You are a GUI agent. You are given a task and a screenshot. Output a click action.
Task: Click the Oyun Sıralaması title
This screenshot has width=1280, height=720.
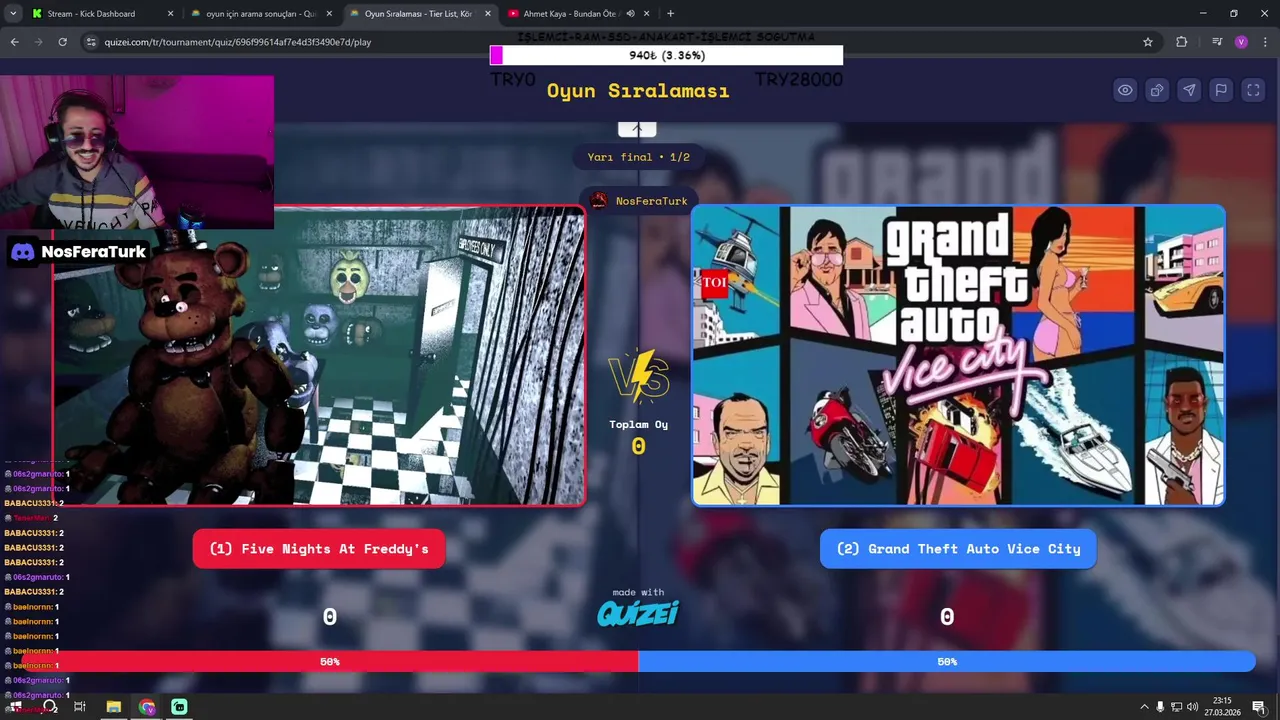[x=638, y=91]
